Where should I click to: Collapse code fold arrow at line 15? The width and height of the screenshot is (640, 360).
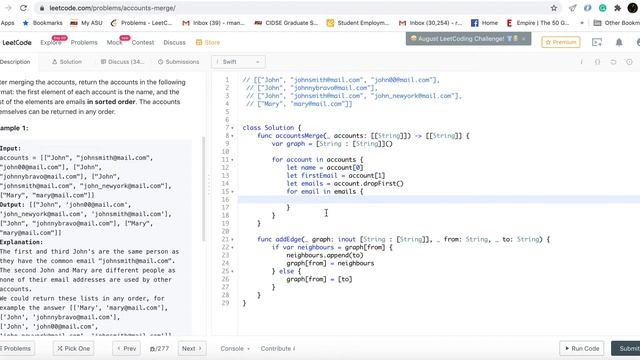pos(233,191)
